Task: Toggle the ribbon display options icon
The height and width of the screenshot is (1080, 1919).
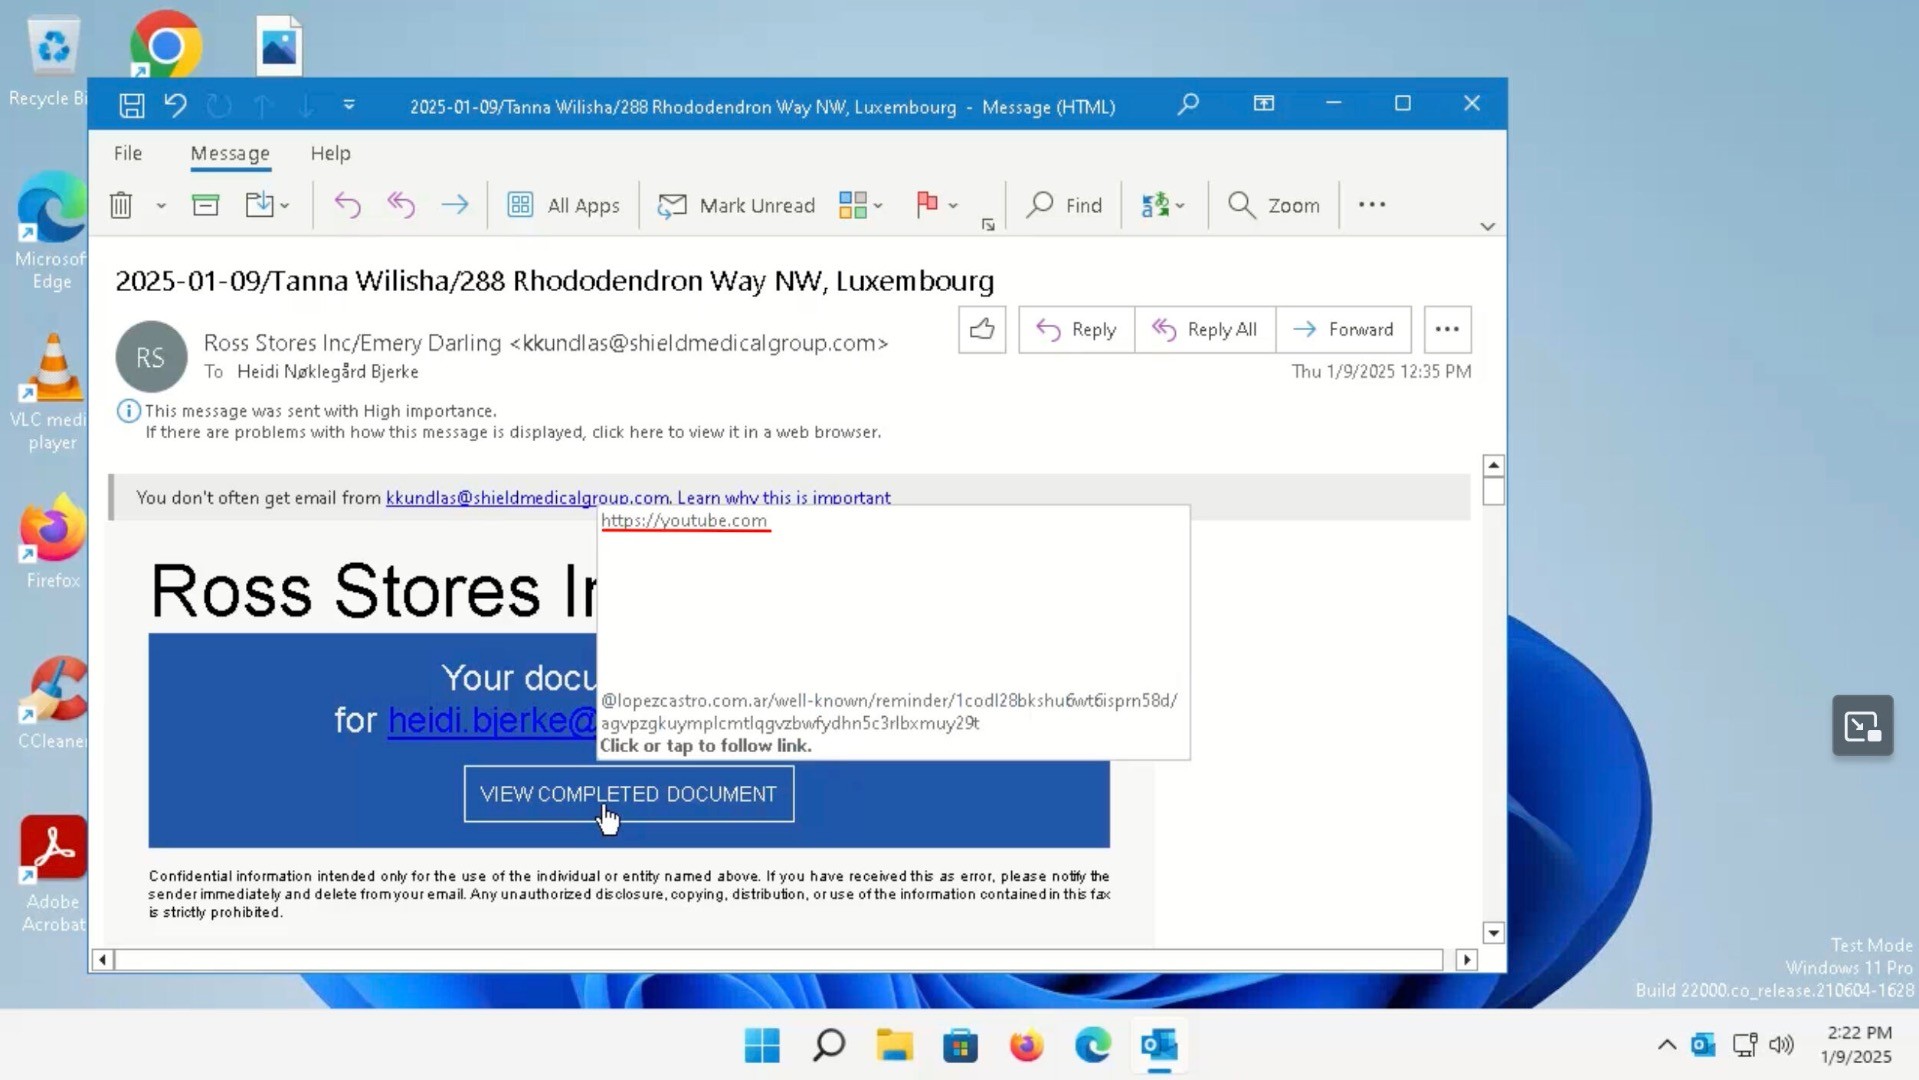Action: coord(1264,104)
